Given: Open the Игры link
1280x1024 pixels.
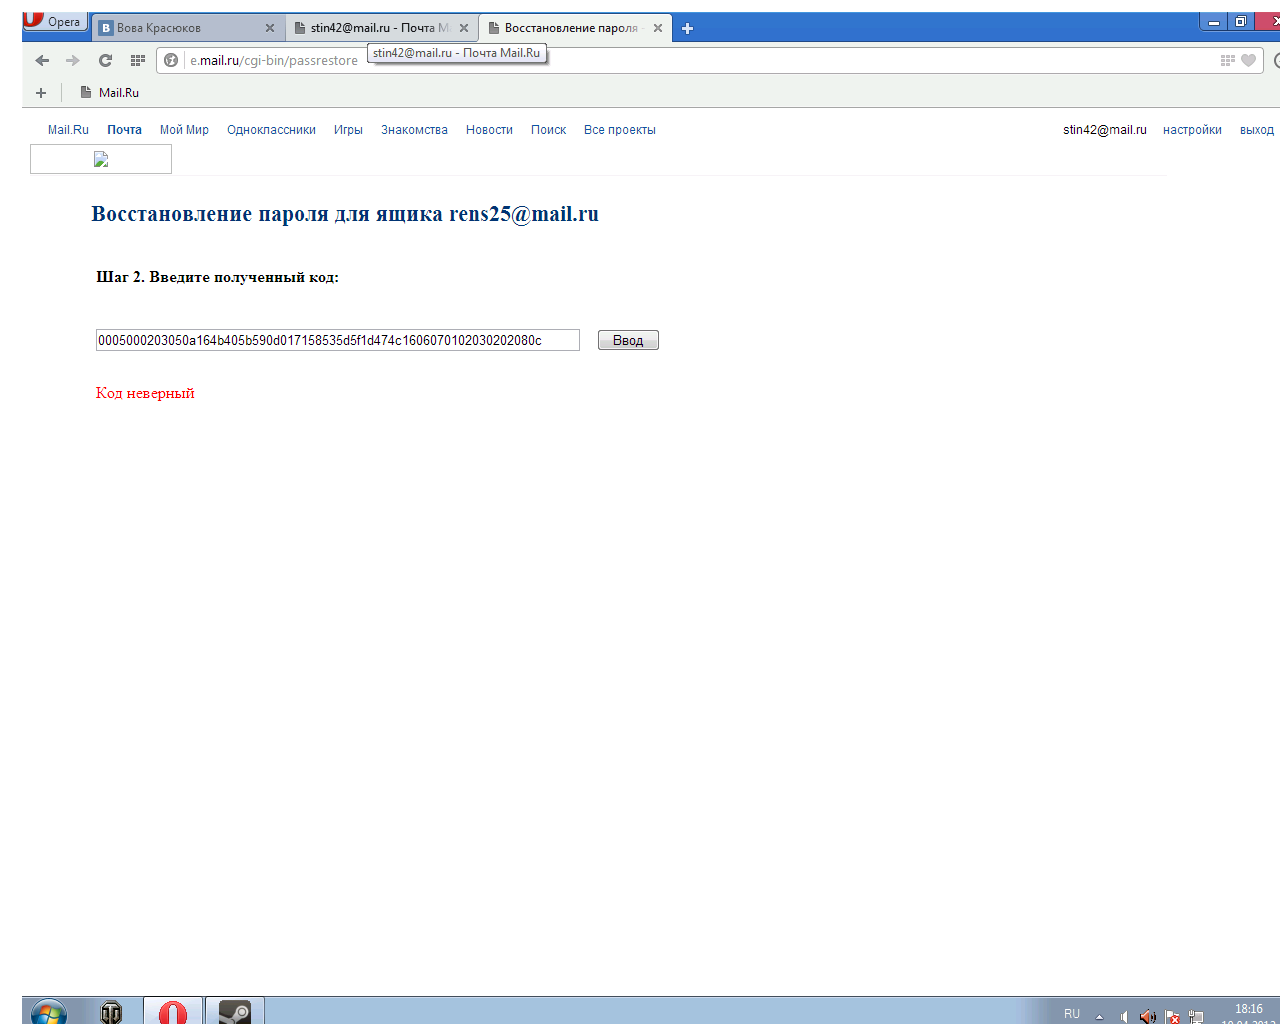Looking at the screenshot, I should click(348, 130).
